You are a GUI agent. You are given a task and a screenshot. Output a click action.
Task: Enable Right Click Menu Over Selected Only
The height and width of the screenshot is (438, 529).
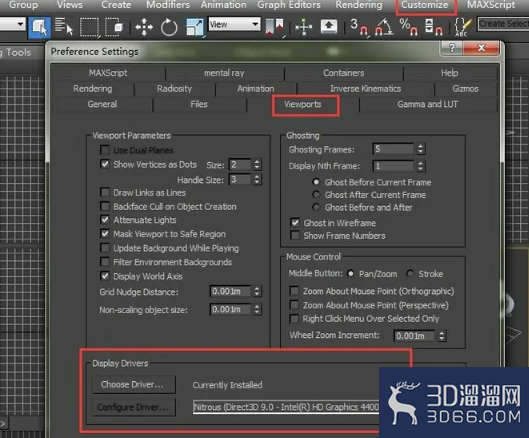(294, 319)
